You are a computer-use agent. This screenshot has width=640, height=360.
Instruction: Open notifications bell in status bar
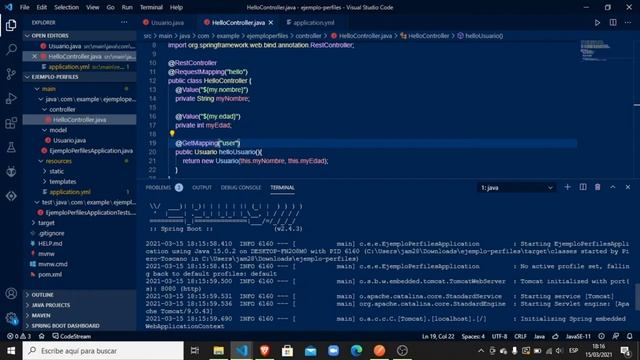point(629,336)
